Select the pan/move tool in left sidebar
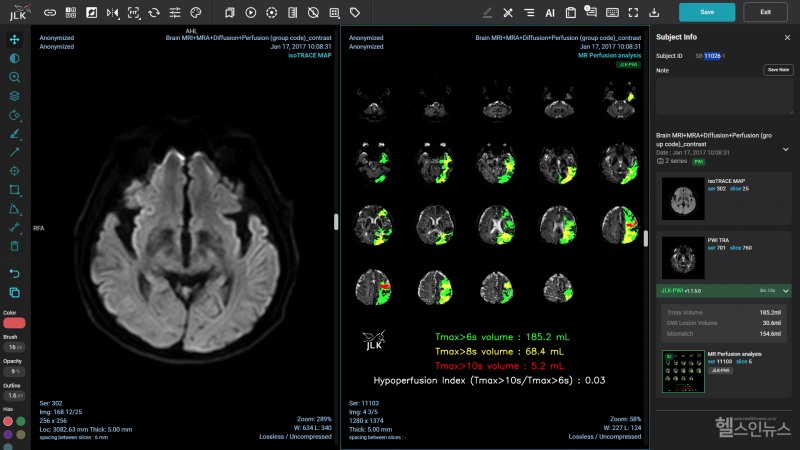800x450 pixels. tap(14, 39)
